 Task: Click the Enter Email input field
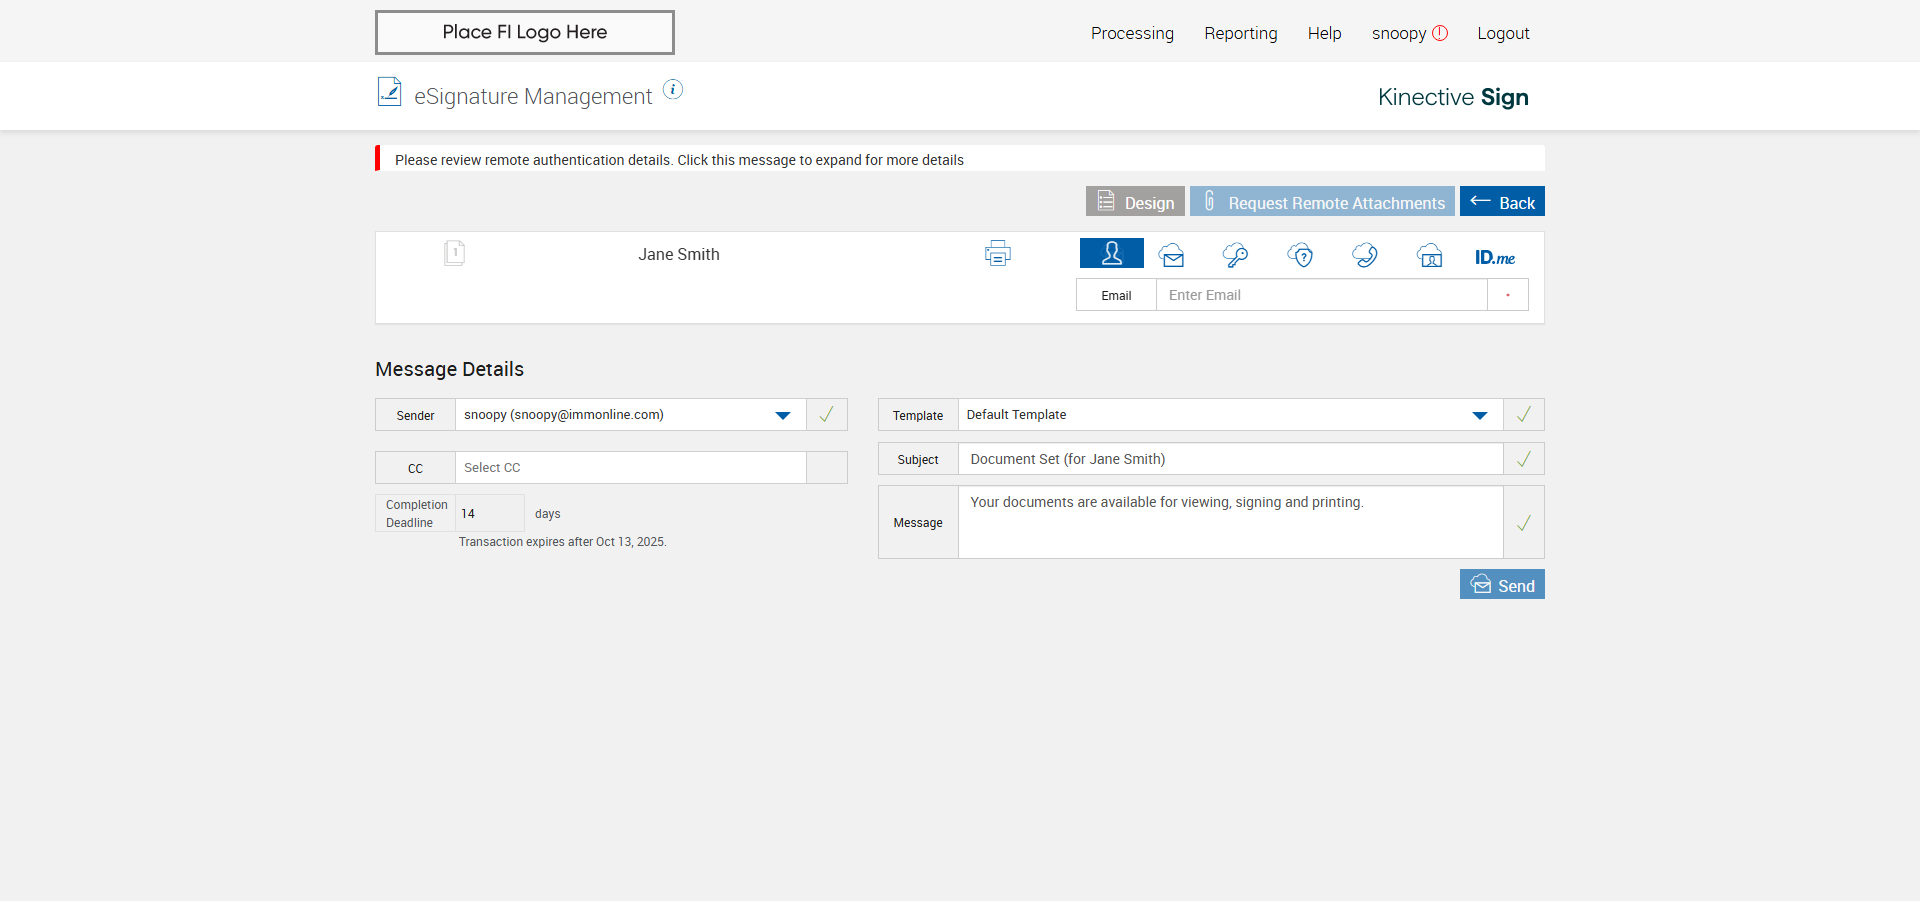(1321, 295)
